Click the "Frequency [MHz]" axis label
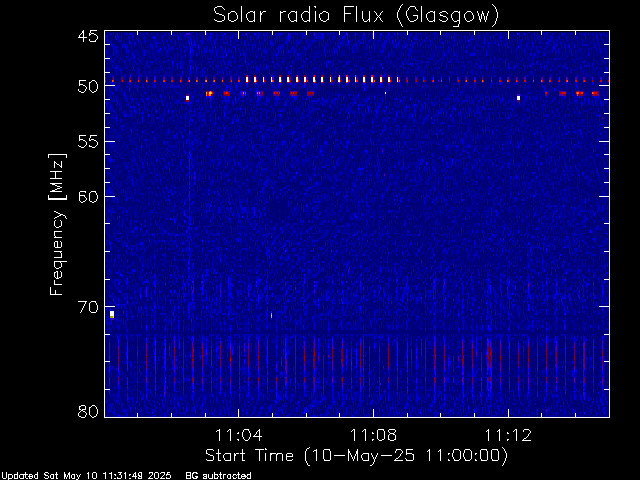 (57, 224)
